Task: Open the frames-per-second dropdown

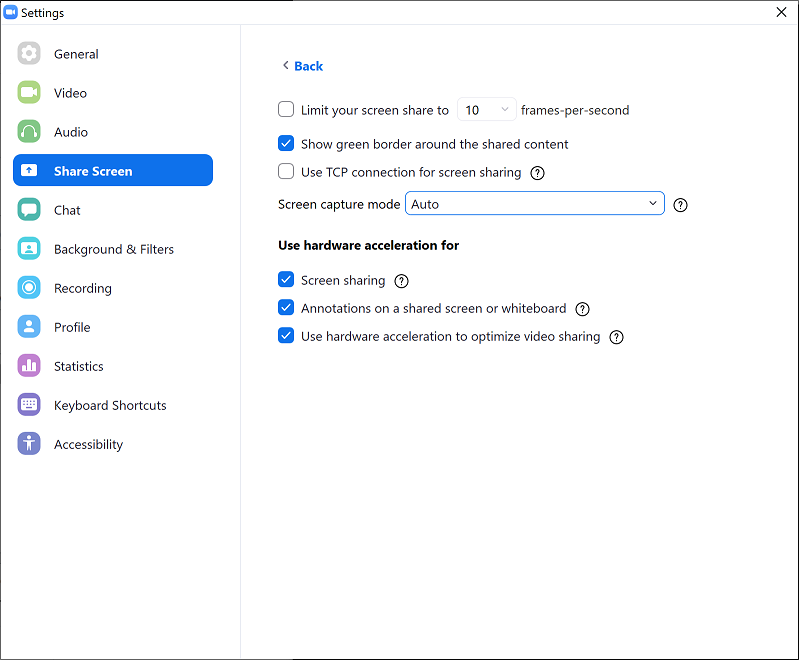Action: point(487,110)
